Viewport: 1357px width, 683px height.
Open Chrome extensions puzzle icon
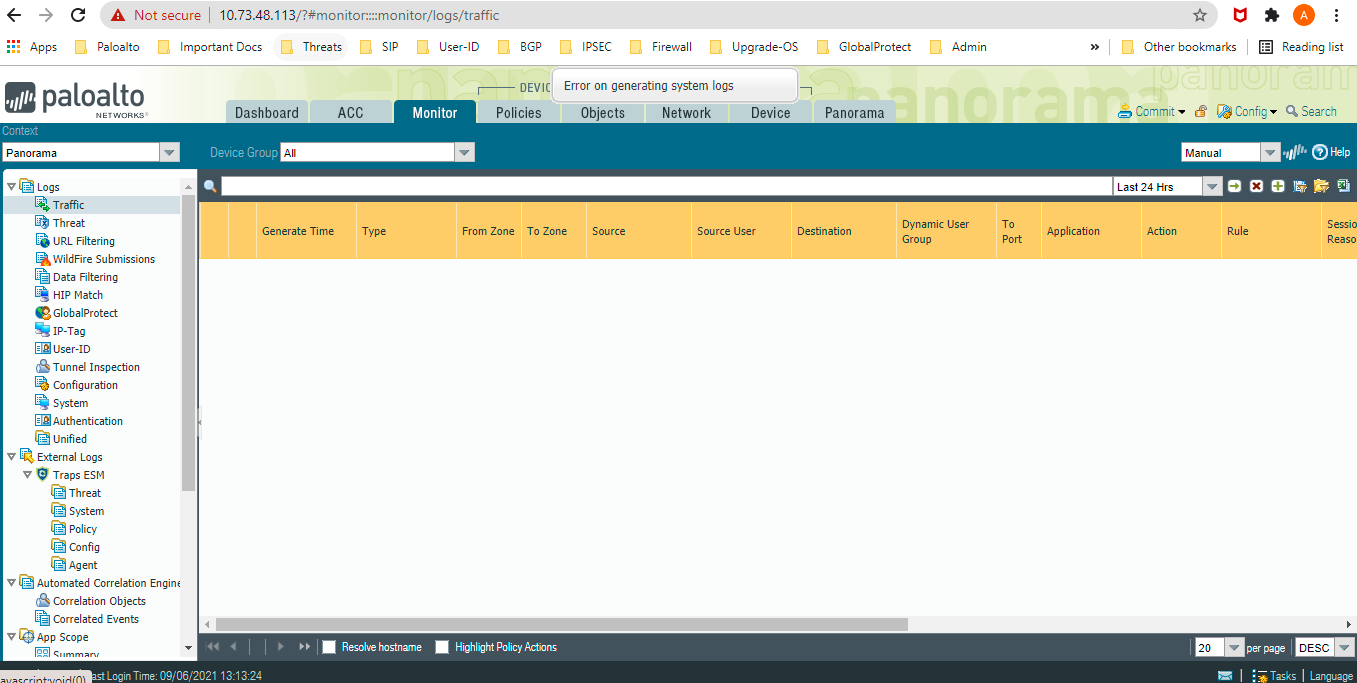pos(1272,15)
